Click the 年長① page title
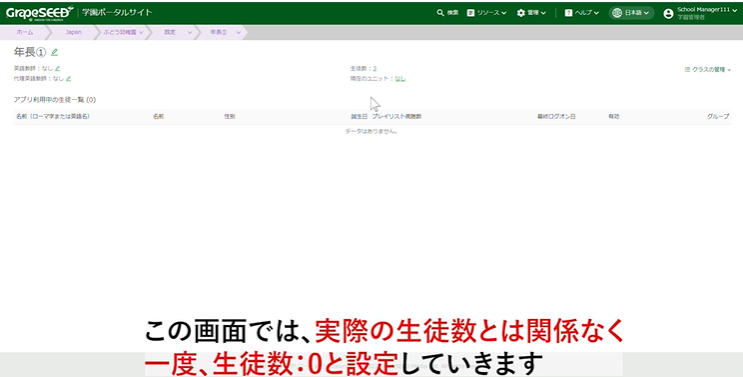Screen dimensions: 743x377 [30, 52]
